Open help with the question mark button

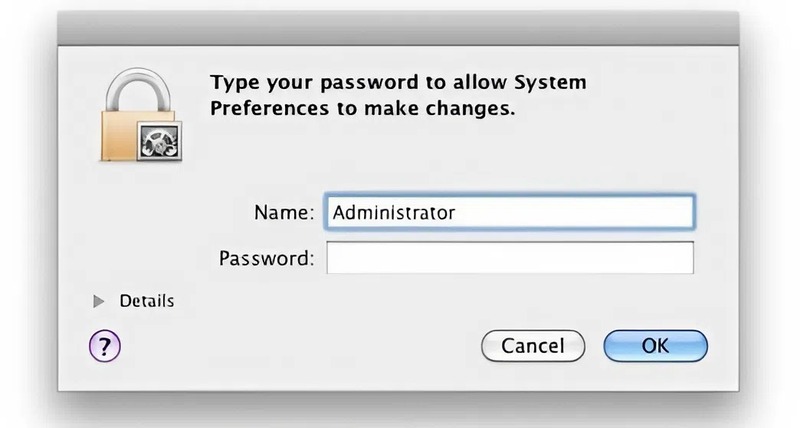pyautogui.click(x=105, y=347)
